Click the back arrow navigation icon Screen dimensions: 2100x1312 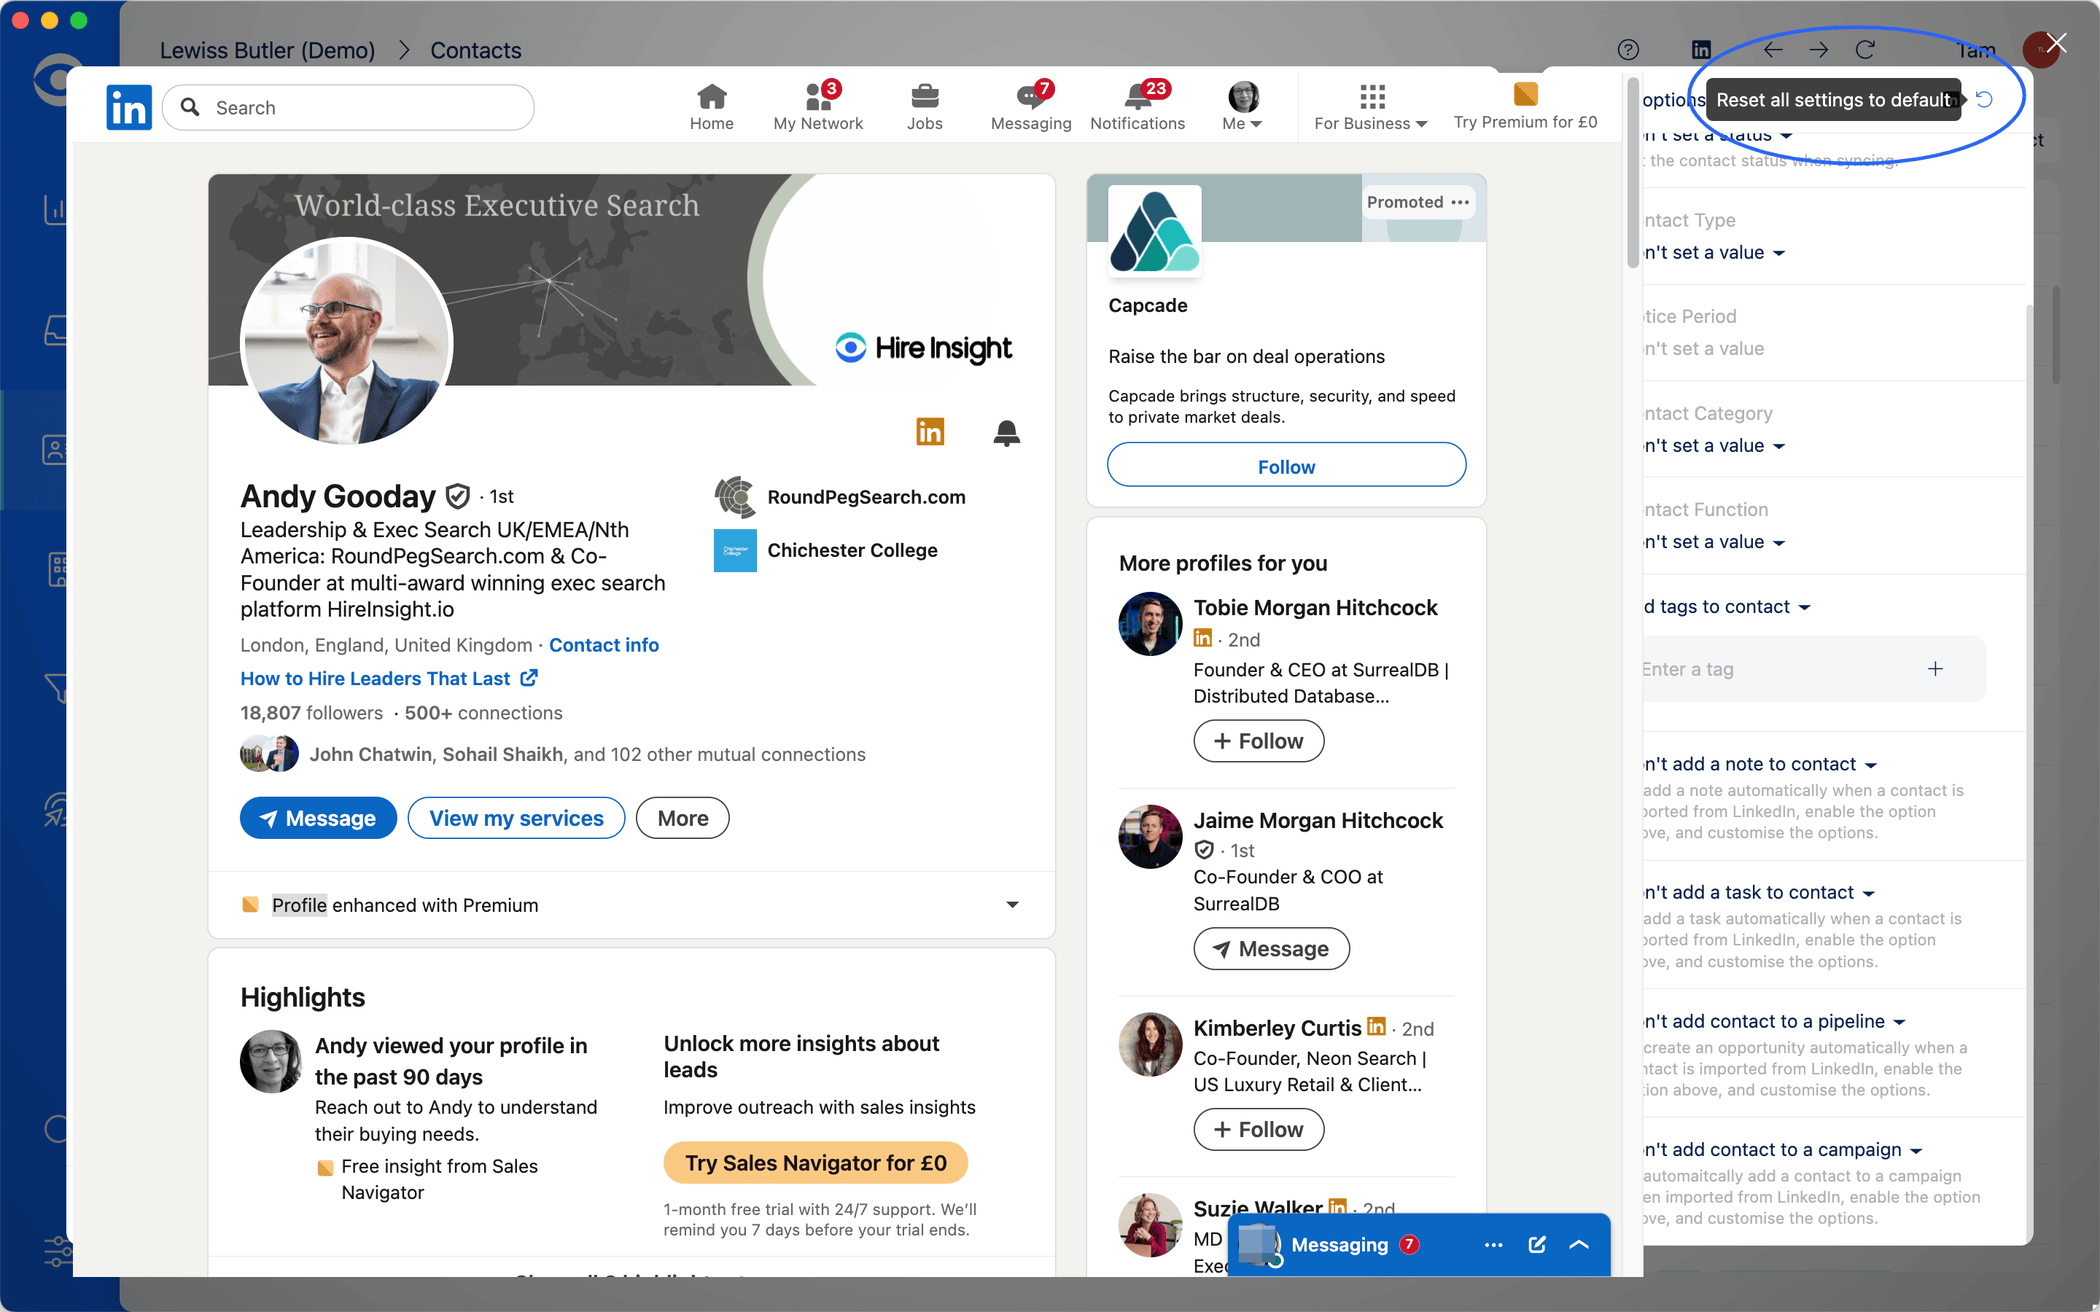pyautogui.click(x=1773, y=49)
